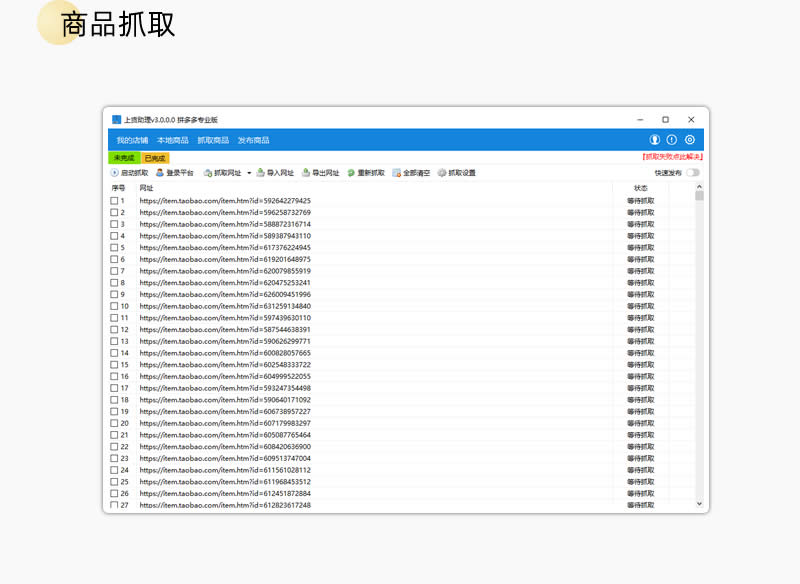
Task: Click the 序号 column header
Action: [x=118, y=188]
